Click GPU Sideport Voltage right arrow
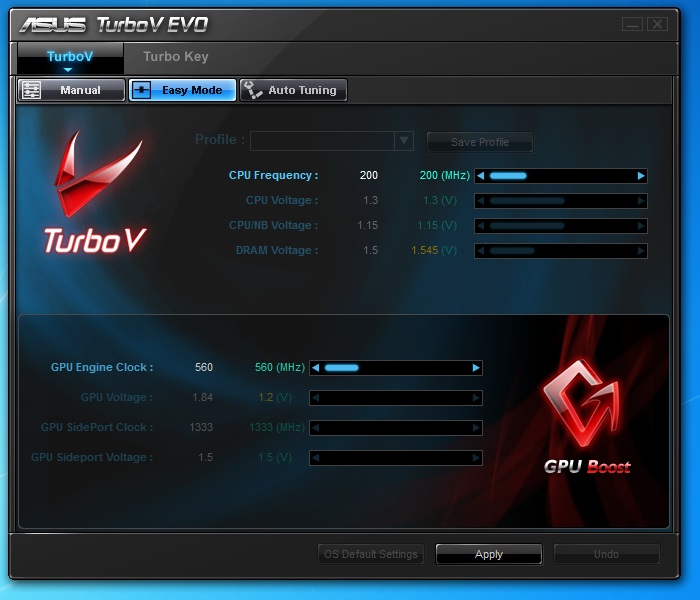This screenshot has width=700, height=600. (476, 458)
